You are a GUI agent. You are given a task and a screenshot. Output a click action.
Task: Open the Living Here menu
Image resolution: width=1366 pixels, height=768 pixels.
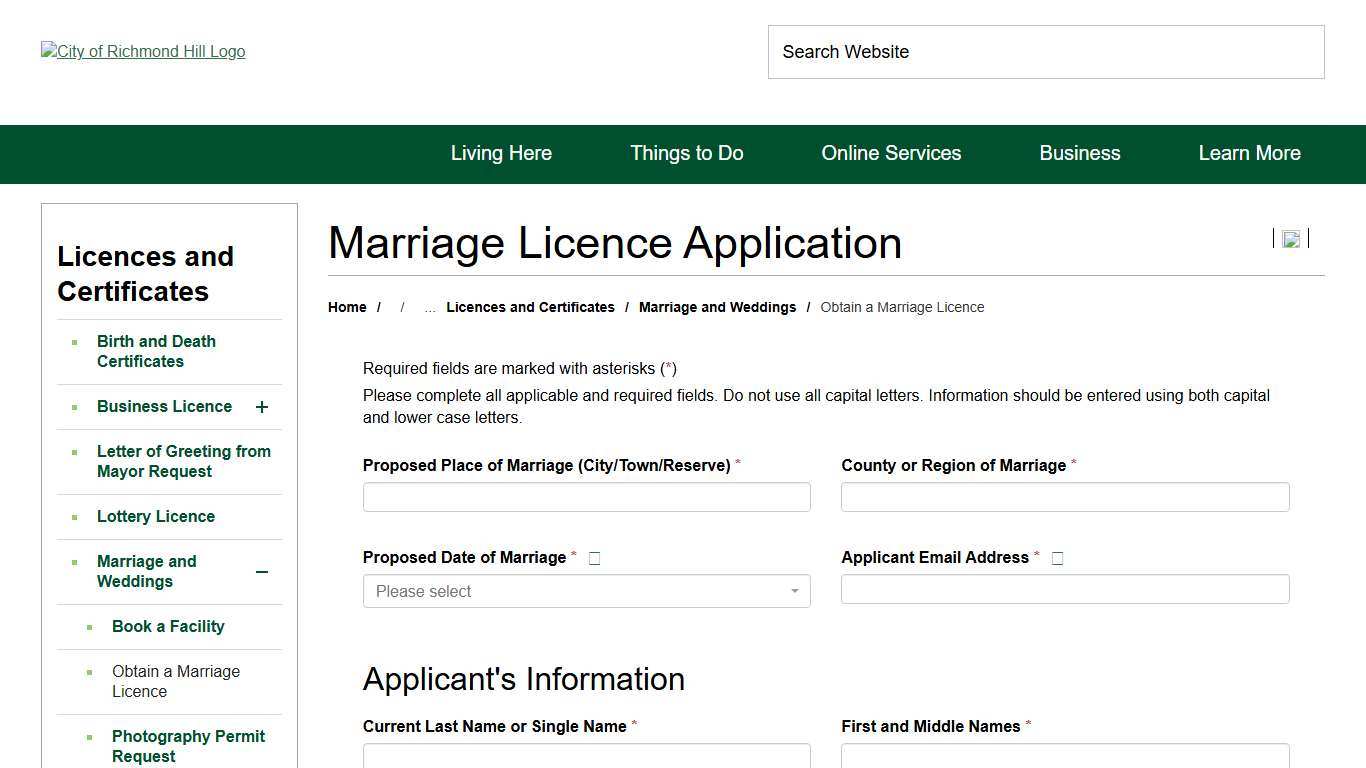501,153
